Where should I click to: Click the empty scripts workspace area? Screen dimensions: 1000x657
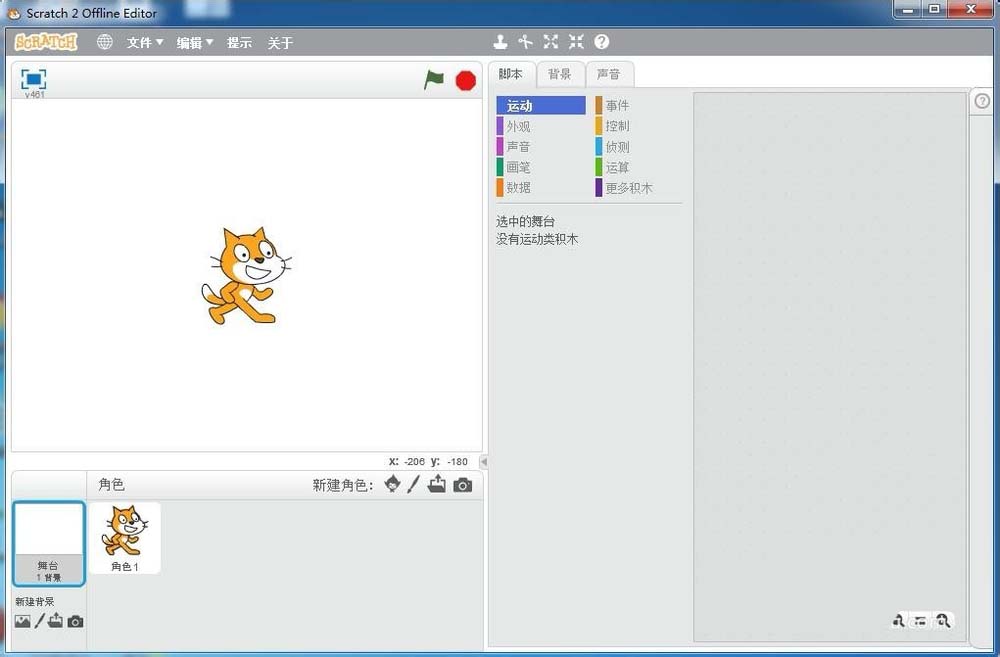(830, 367)
